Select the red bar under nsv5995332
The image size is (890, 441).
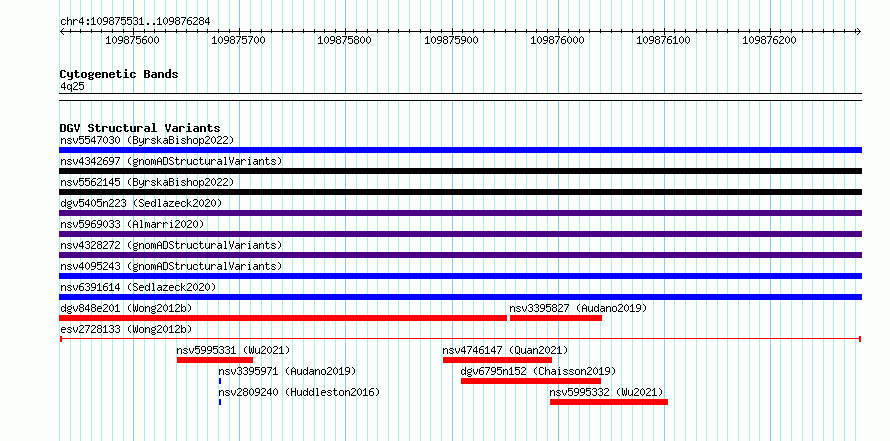pos(609,402)
